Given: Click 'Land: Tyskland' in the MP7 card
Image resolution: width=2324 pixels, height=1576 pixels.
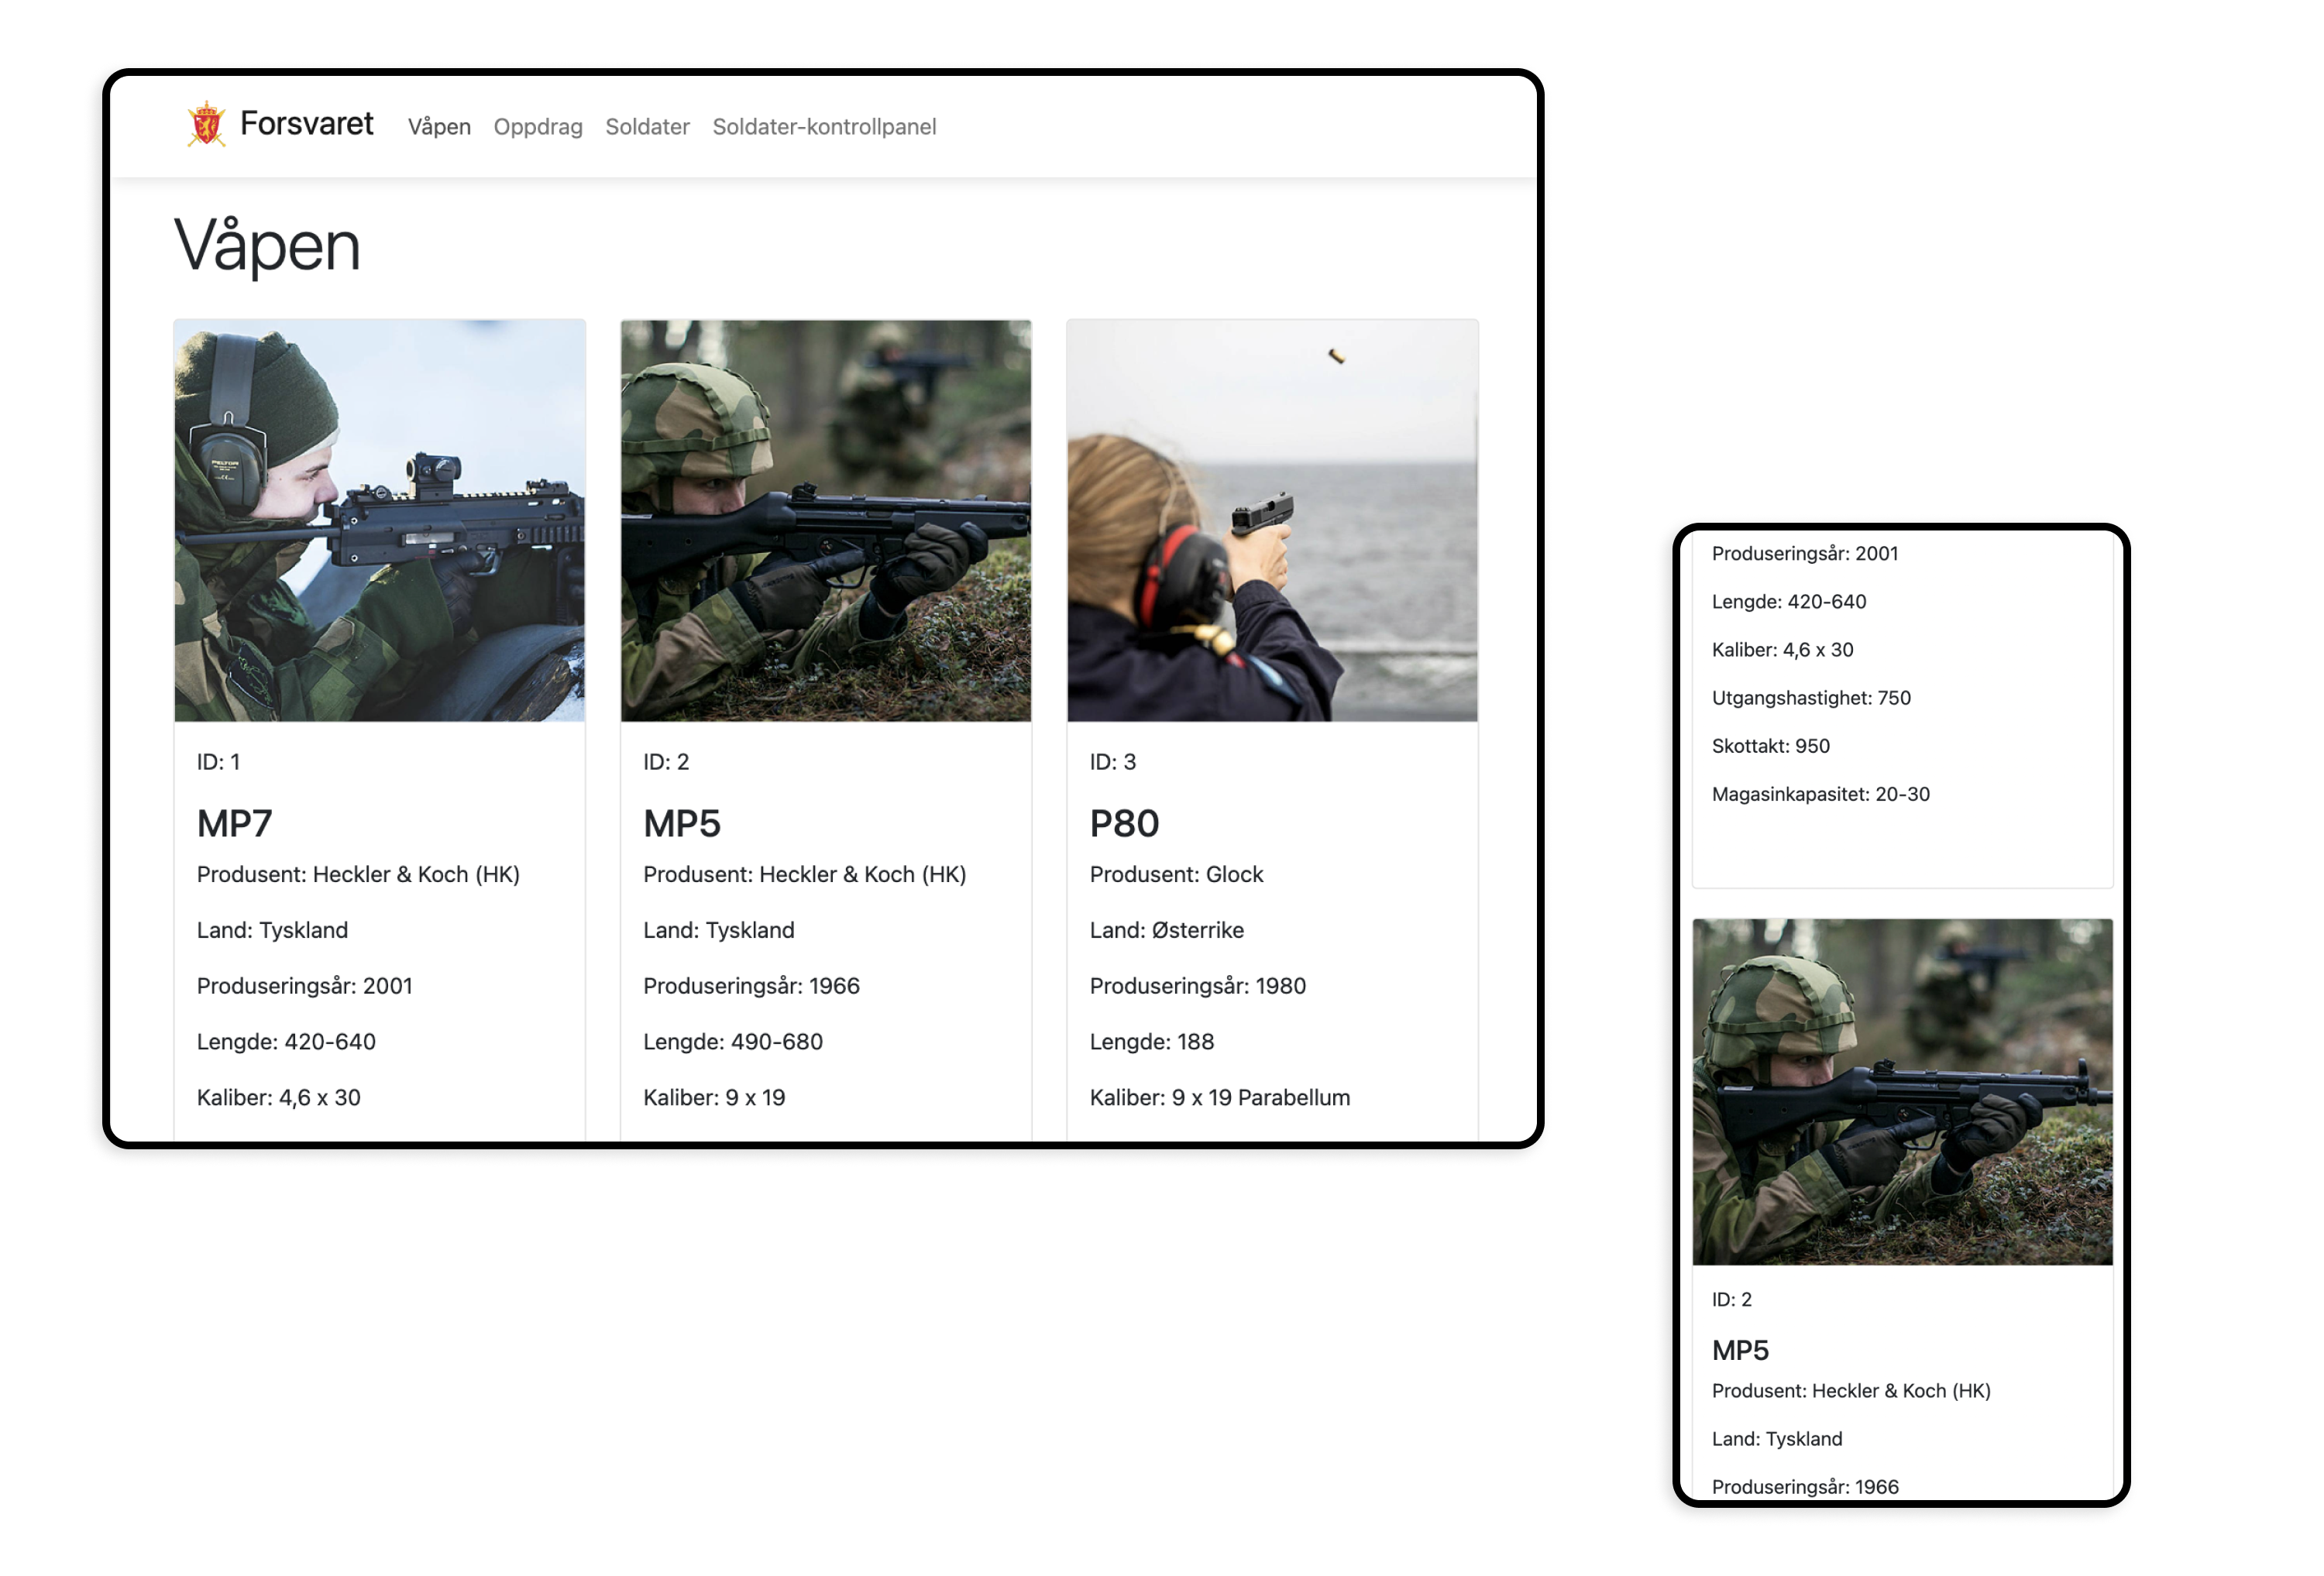Looking at the screenshot, I should click(x=272, y=930).
